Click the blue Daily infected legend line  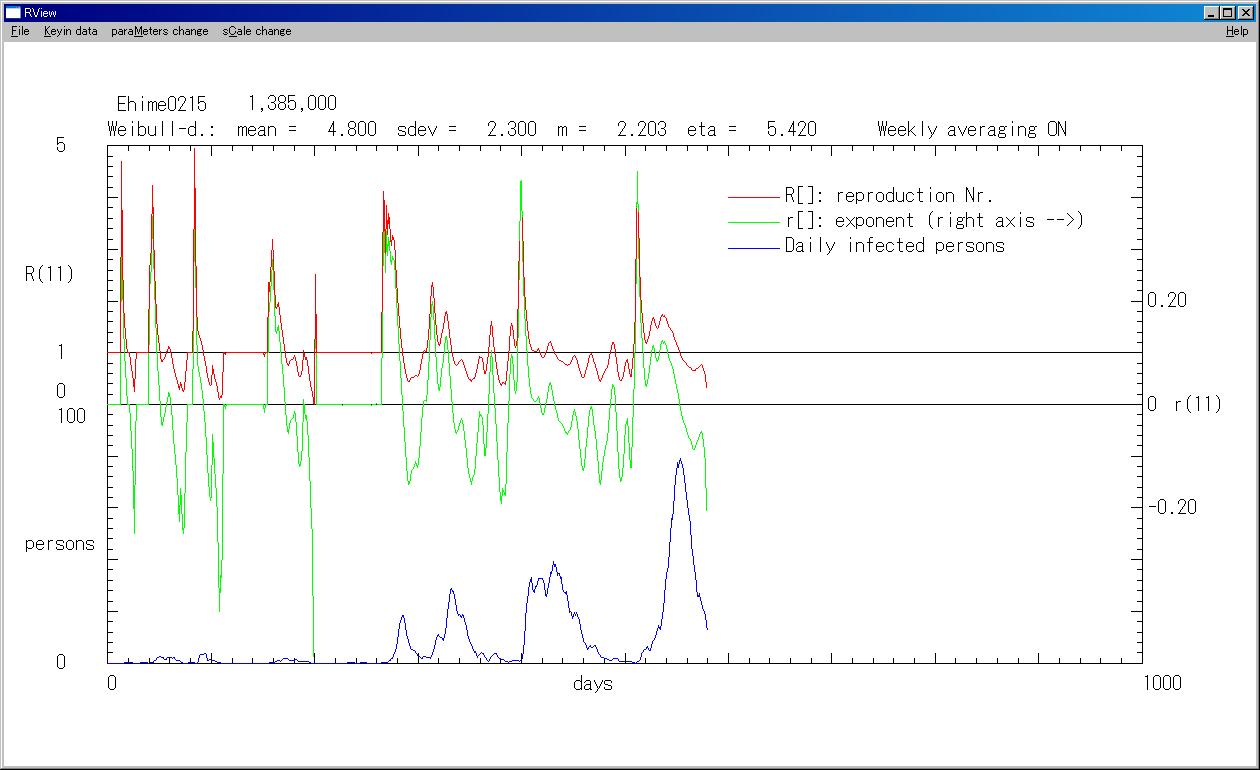tap(754, 247)
